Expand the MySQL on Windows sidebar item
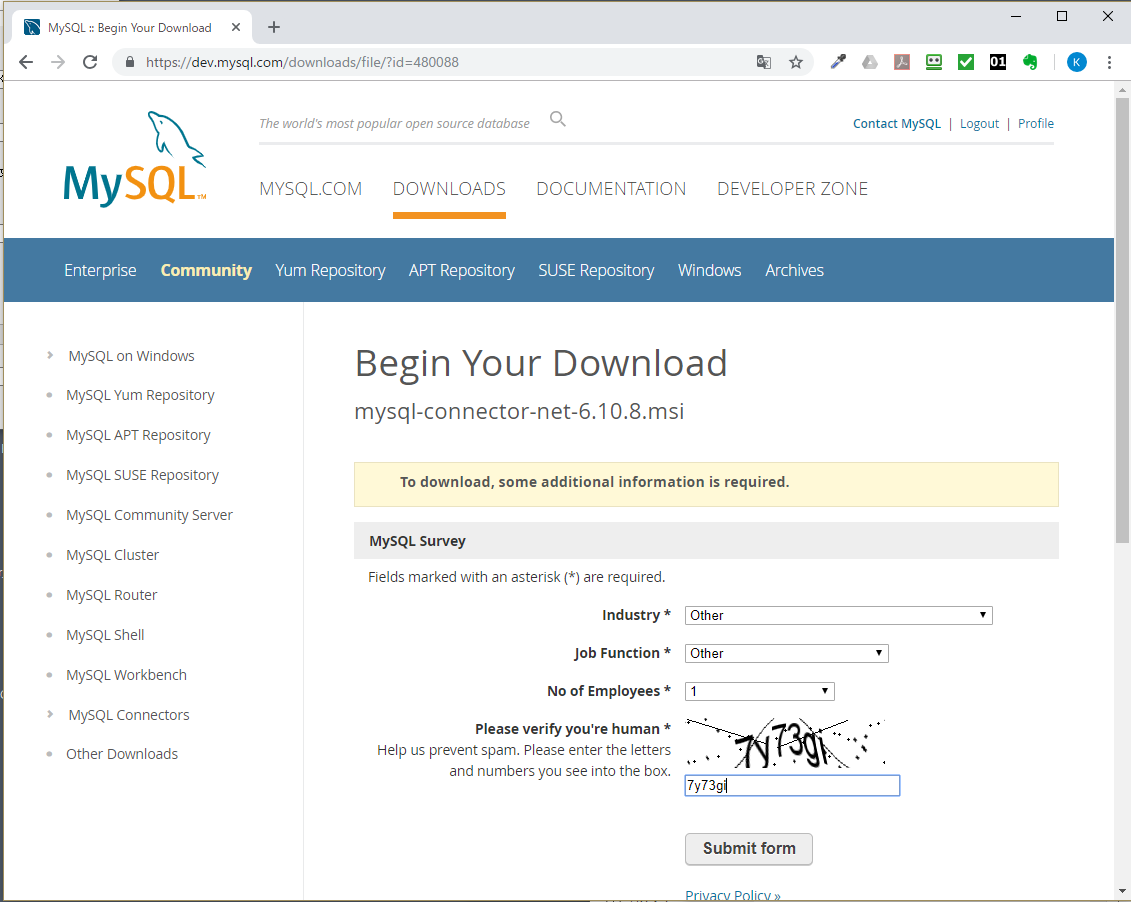The image size is (1131, 902). 131,356
